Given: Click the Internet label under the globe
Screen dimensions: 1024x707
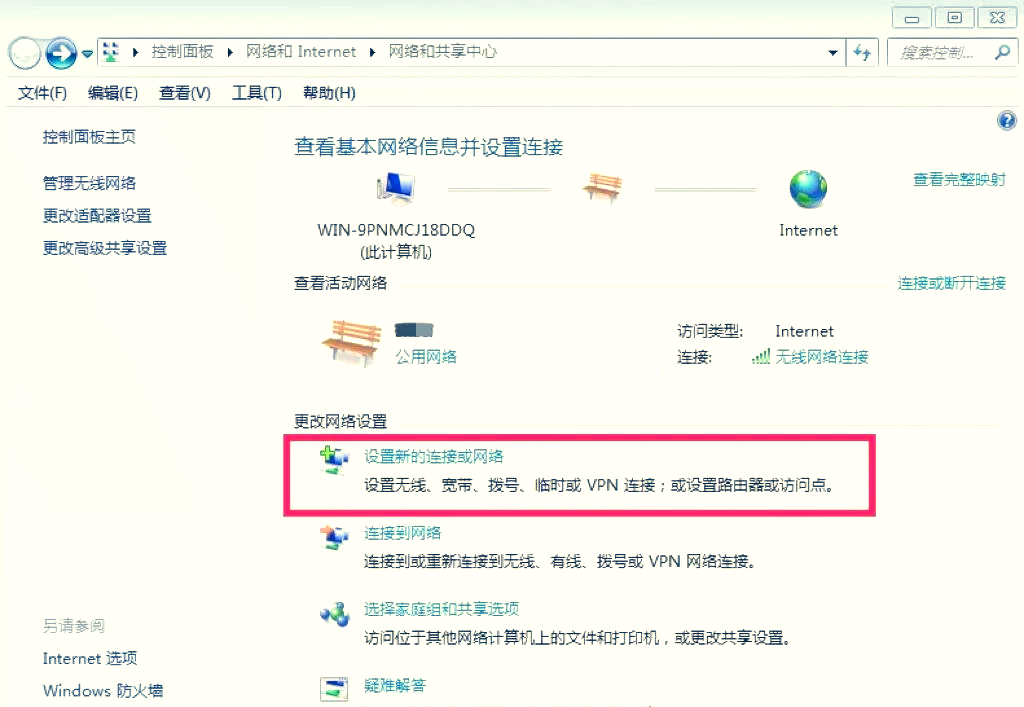Looking at the screenshot, I should point(808,230).
